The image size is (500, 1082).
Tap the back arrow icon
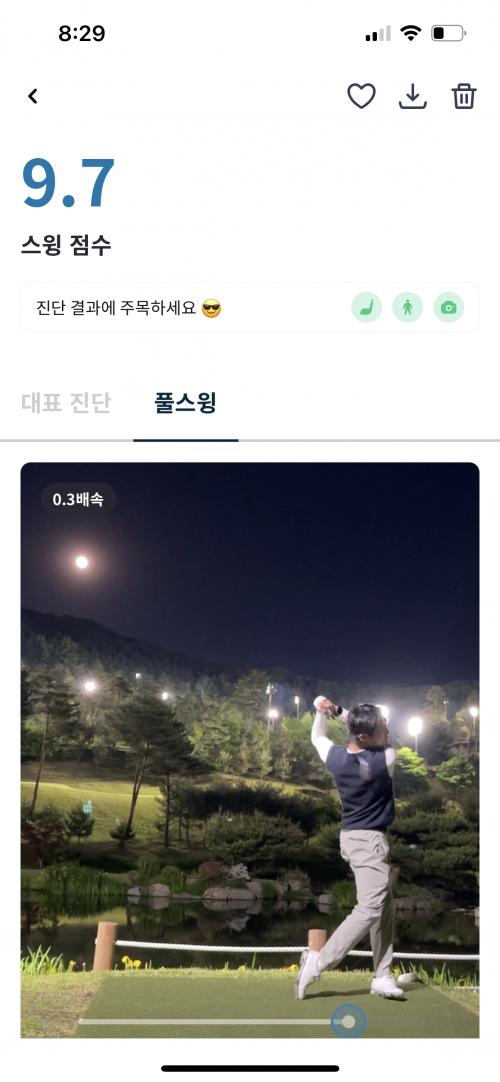(x=32, y=97)
